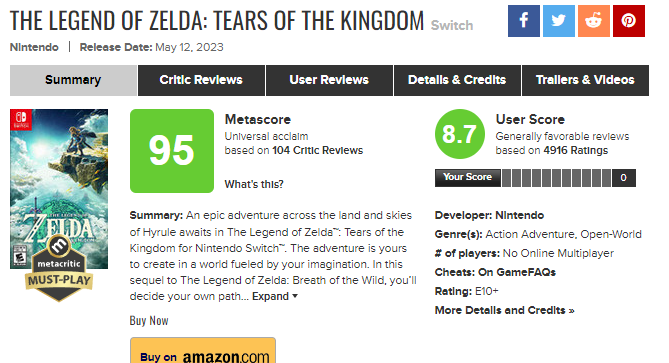669x363 pixels.
Task: Go to the Trailers & Videos tab
Action: coord(585,80)
